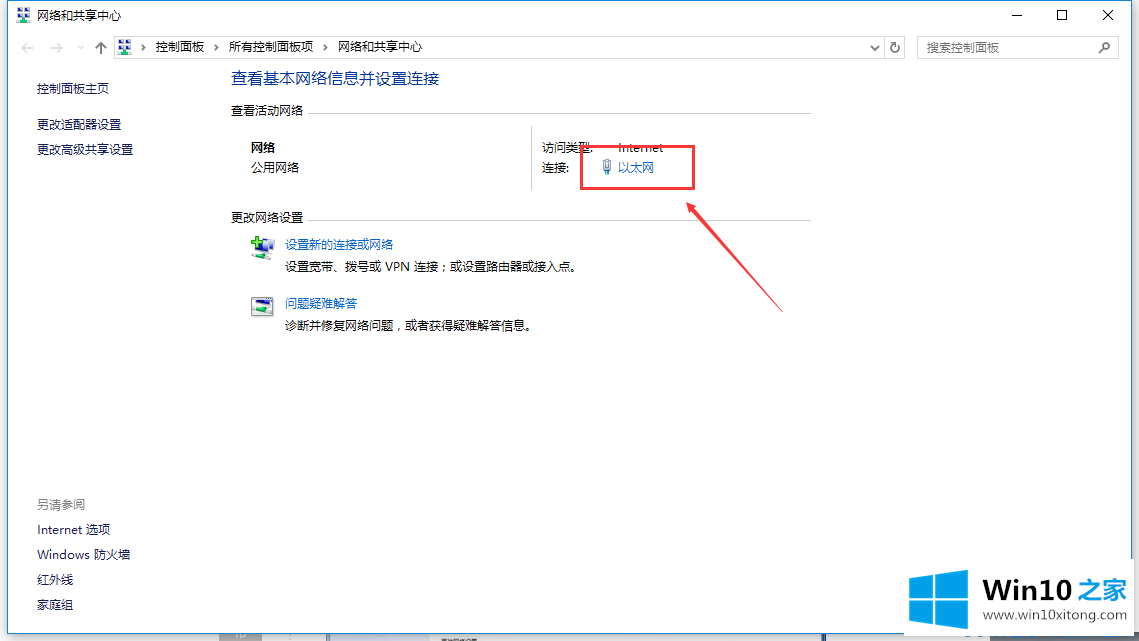Expand chevron after 所有控制面板项 breadcrumb
Image resolution: width=1139 pixels, height=641 pixels.
click(x=325, y=47)
